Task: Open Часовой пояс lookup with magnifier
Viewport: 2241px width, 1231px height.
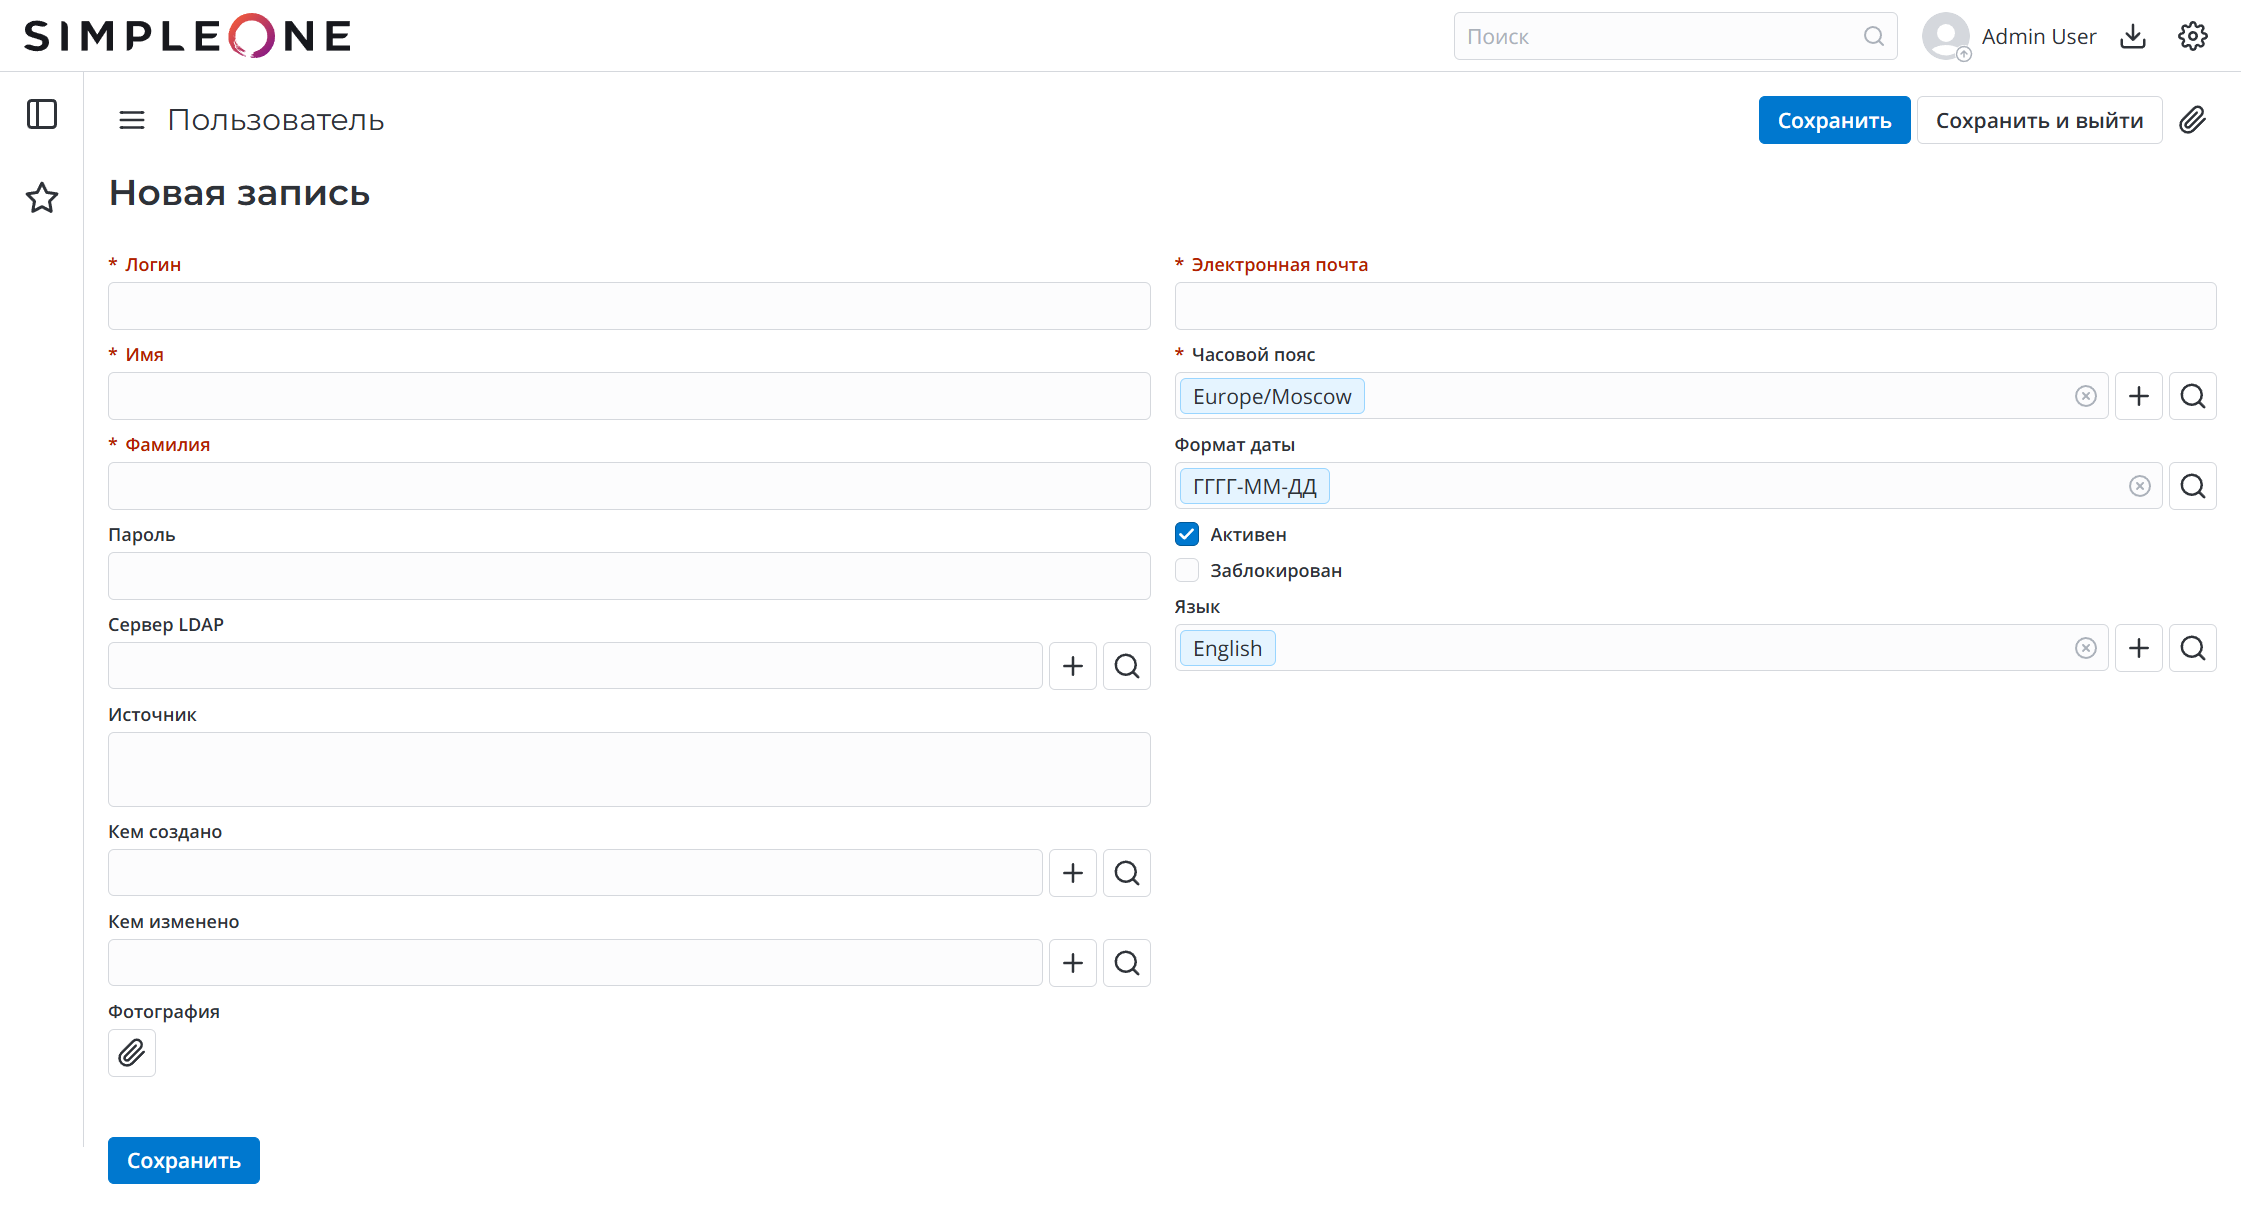Action: (x=2192, y=396)
